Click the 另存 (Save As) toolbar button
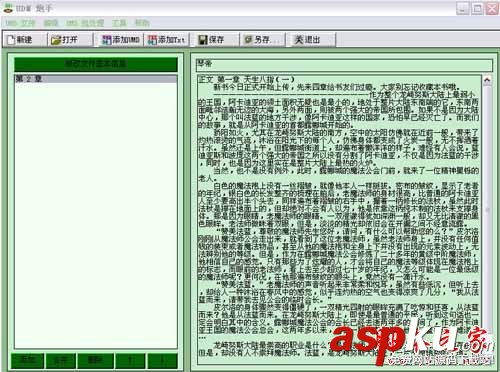This screenshot has width=500, height=372. click(x=262, y=40)
